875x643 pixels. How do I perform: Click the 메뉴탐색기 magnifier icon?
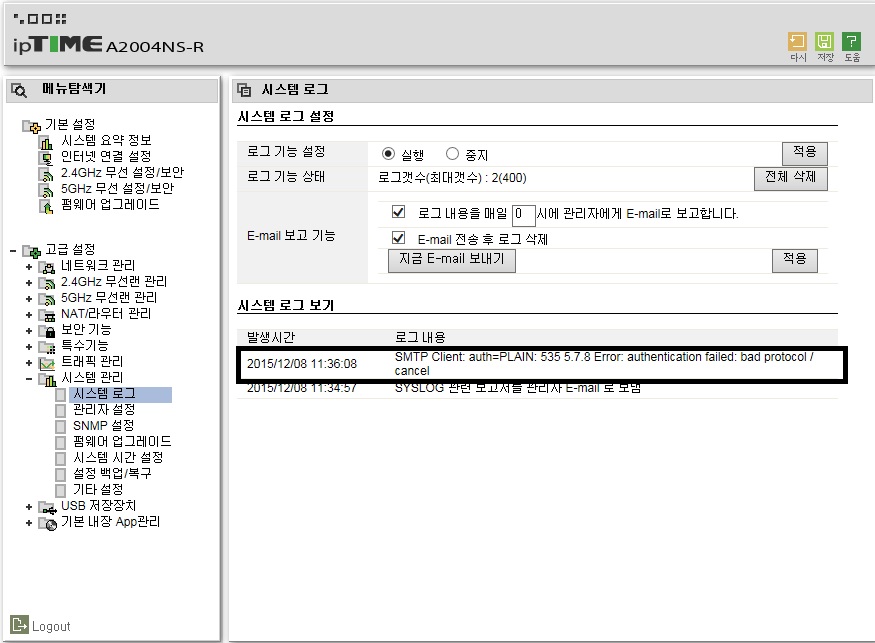[19, 90]
